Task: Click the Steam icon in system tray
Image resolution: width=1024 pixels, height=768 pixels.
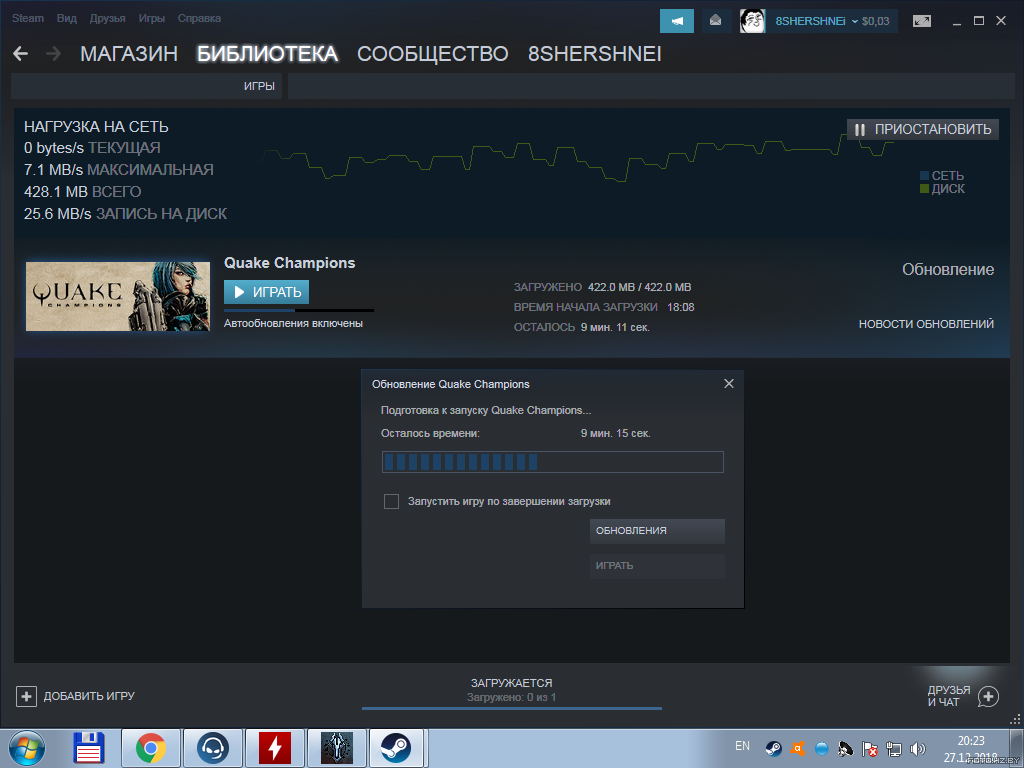Action: click(773, 748)
